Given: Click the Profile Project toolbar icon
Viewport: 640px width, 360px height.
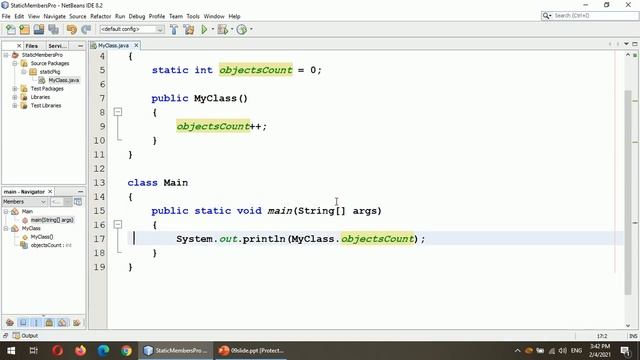Looking at the screenshot, I should tap(242, 29).
